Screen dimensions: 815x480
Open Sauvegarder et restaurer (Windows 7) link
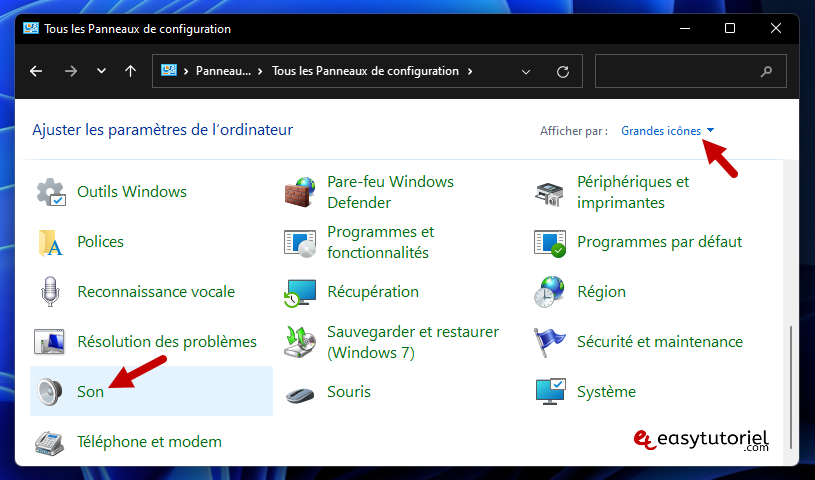tap(413, 342)
